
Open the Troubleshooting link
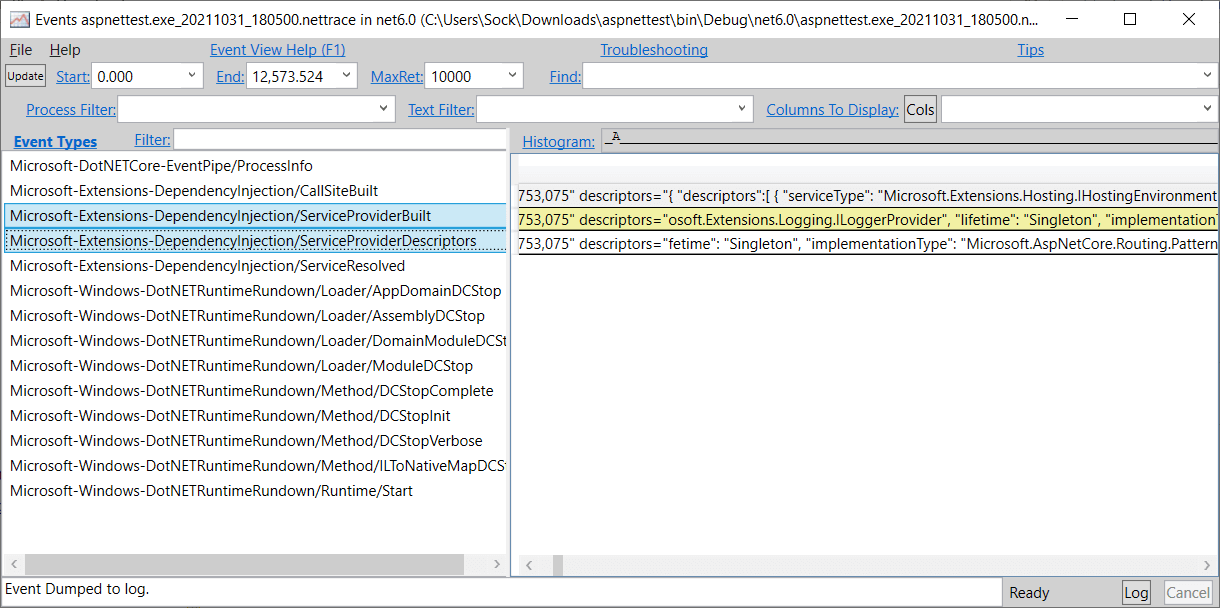point(654,50)
